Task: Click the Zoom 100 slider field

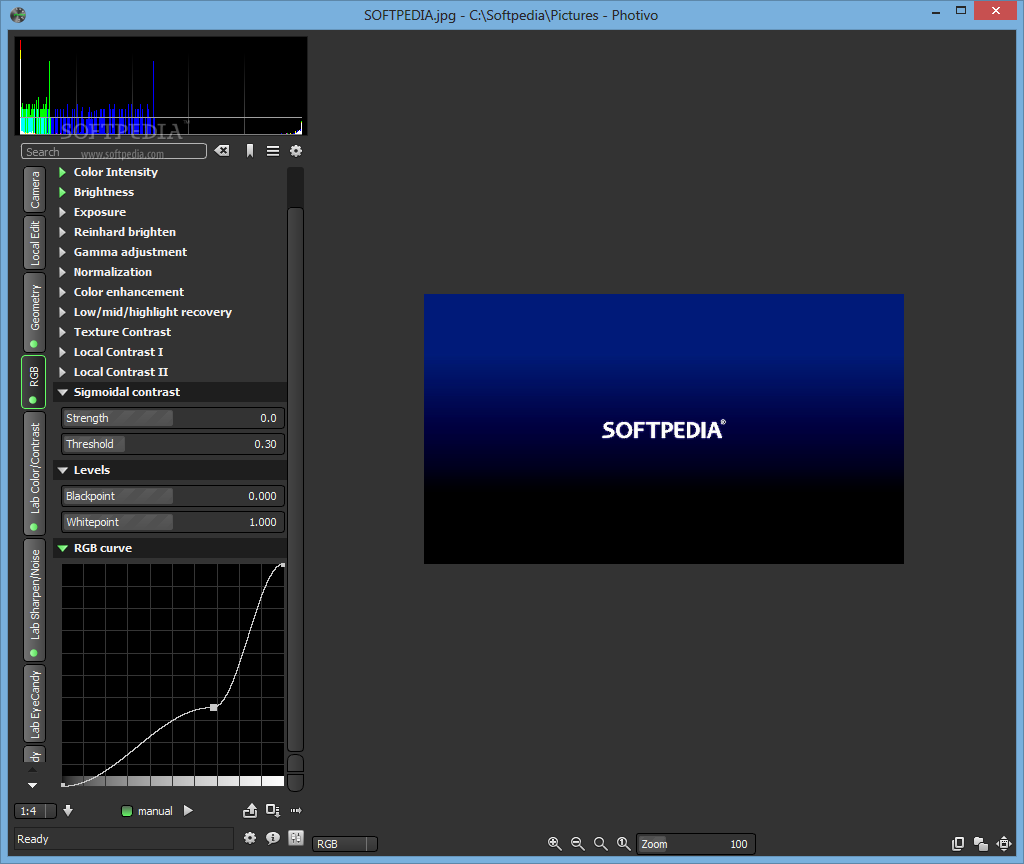Action: click(x=696, y=844)
